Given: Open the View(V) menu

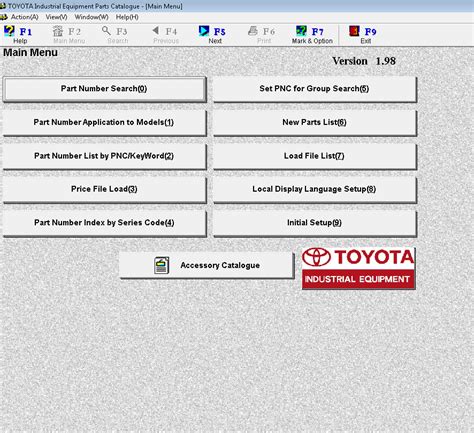Looking at the screenshot, I should (56, 17).
